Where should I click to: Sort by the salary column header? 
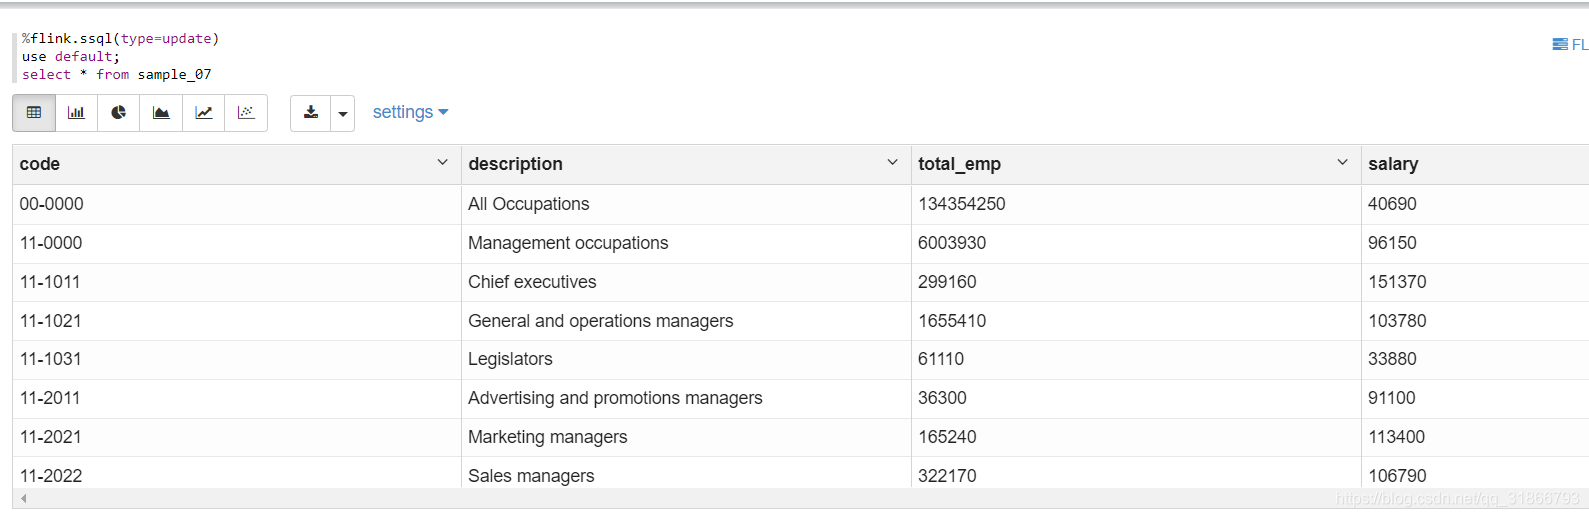click(1393, 164)
